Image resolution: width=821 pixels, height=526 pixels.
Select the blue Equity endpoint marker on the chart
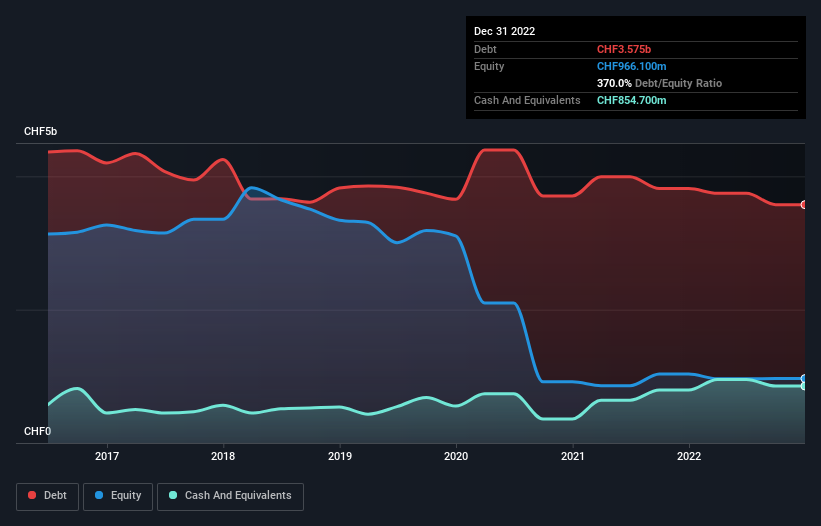point(804,378)
